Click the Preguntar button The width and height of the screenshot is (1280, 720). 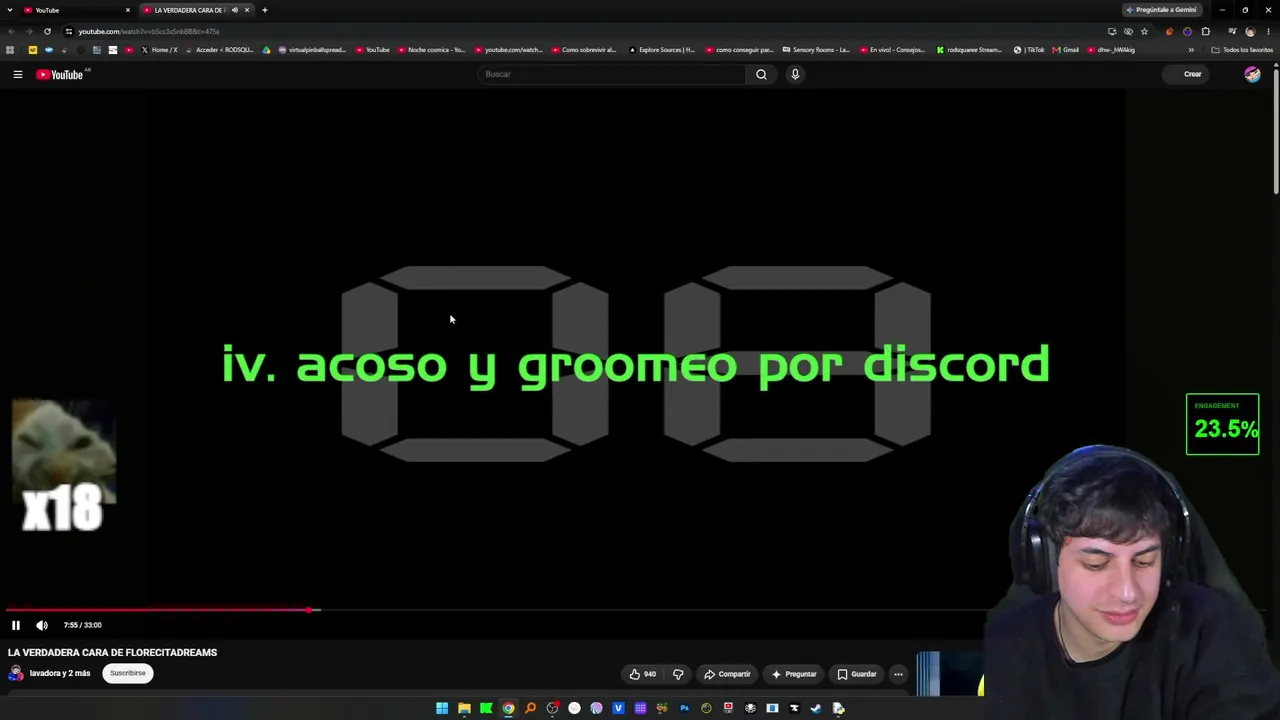794,674
